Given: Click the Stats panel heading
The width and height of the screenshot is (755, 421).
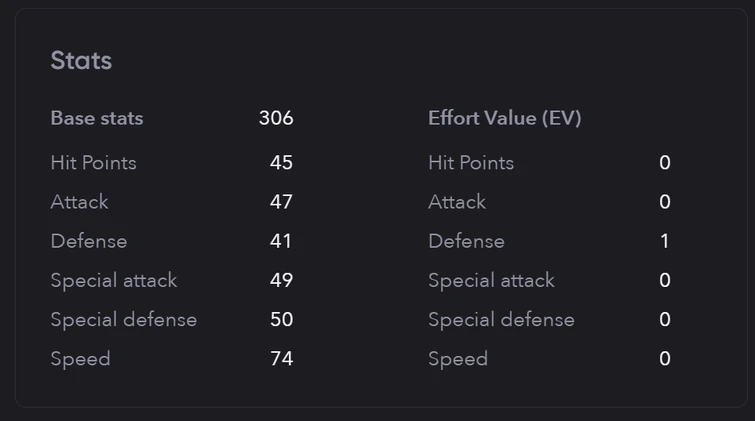Looking at the screenshot, I should (x=81, y=61).
